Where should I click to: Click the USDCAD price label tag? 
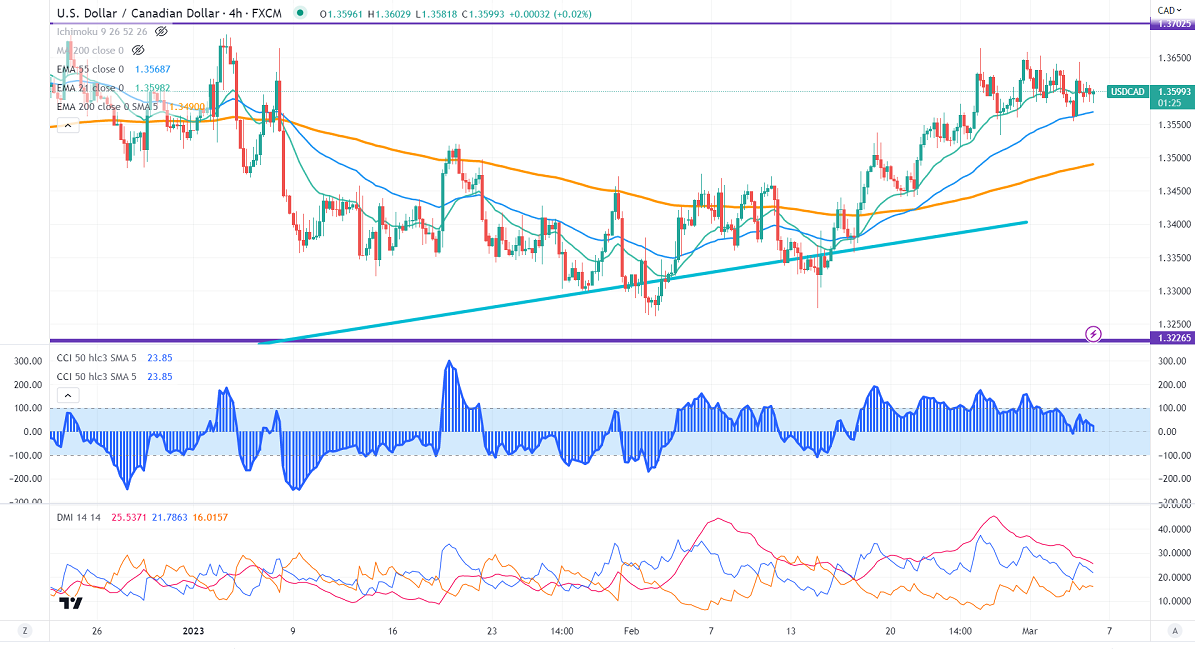tap(1128, 92)
